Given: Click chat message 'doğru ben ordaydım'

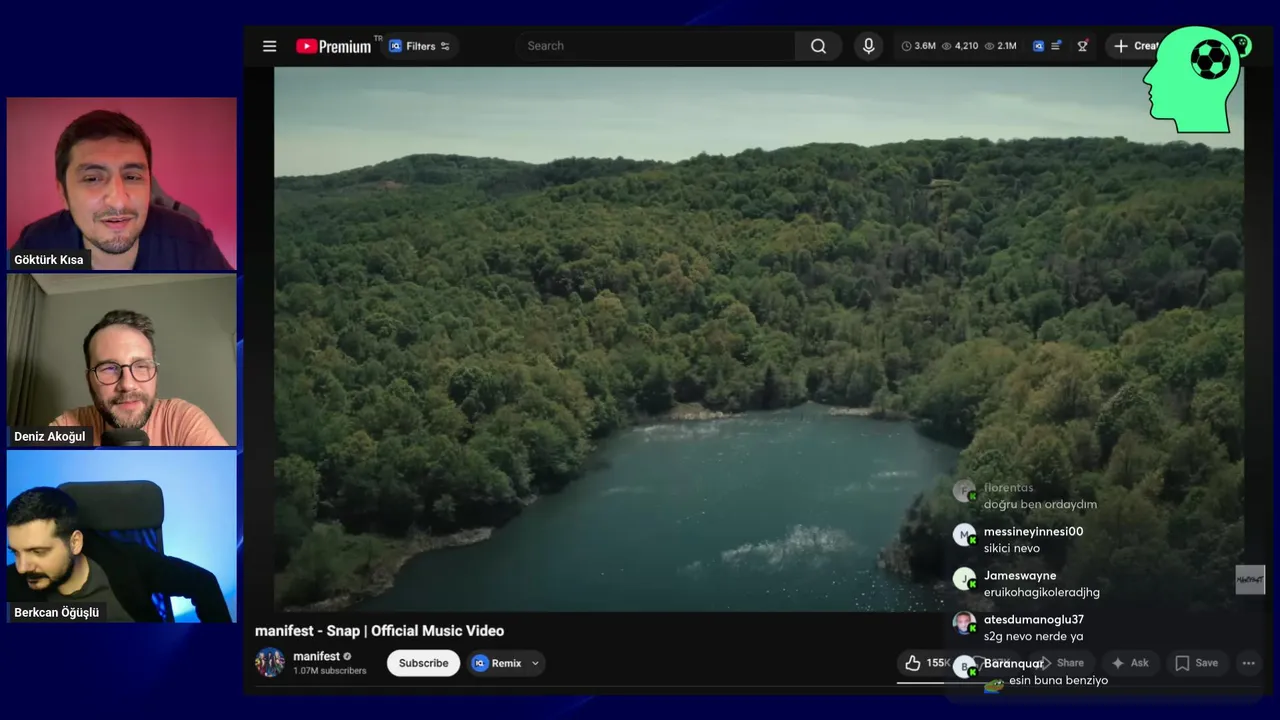Looking at the screenshot, I should [x=1040, y=505].
